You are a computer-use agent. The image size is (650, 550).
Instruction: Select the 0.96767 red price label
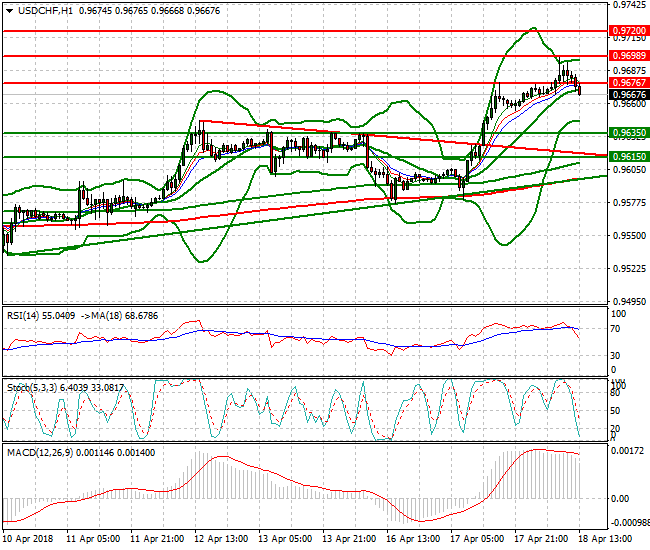[629, 83]
